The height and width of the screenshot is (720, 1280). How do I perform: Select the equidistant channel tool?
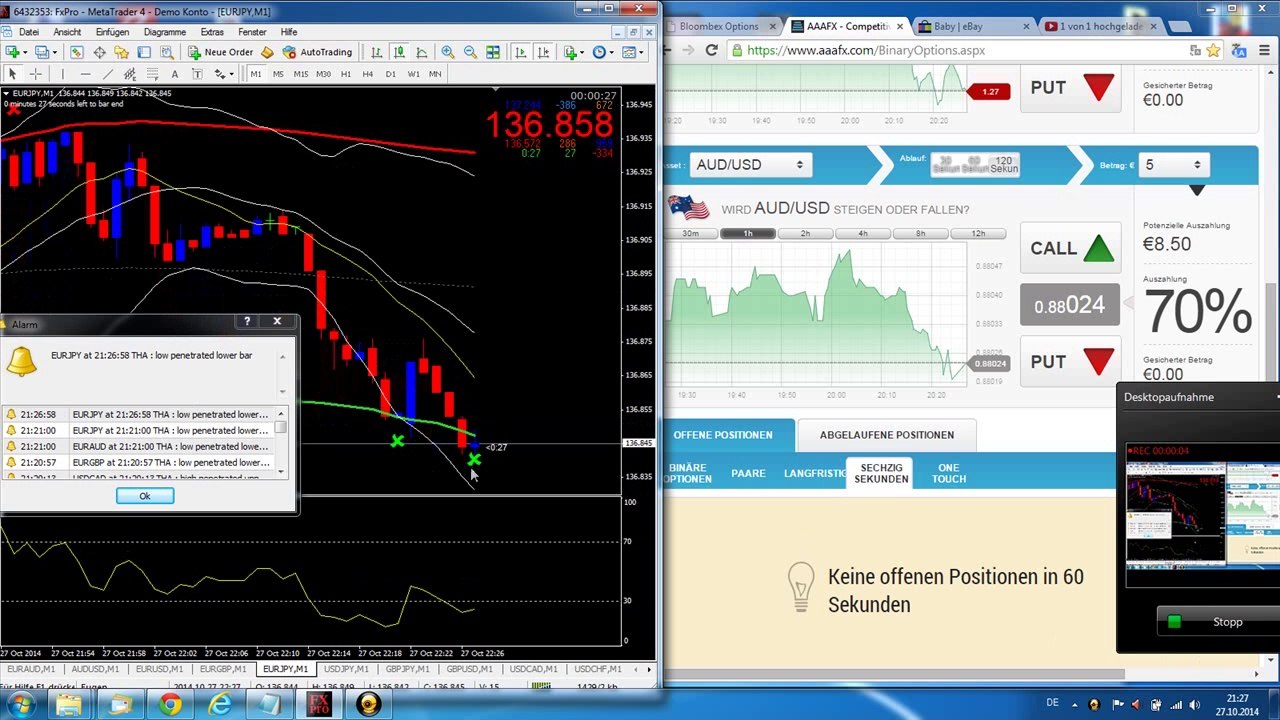coord(130,74)
